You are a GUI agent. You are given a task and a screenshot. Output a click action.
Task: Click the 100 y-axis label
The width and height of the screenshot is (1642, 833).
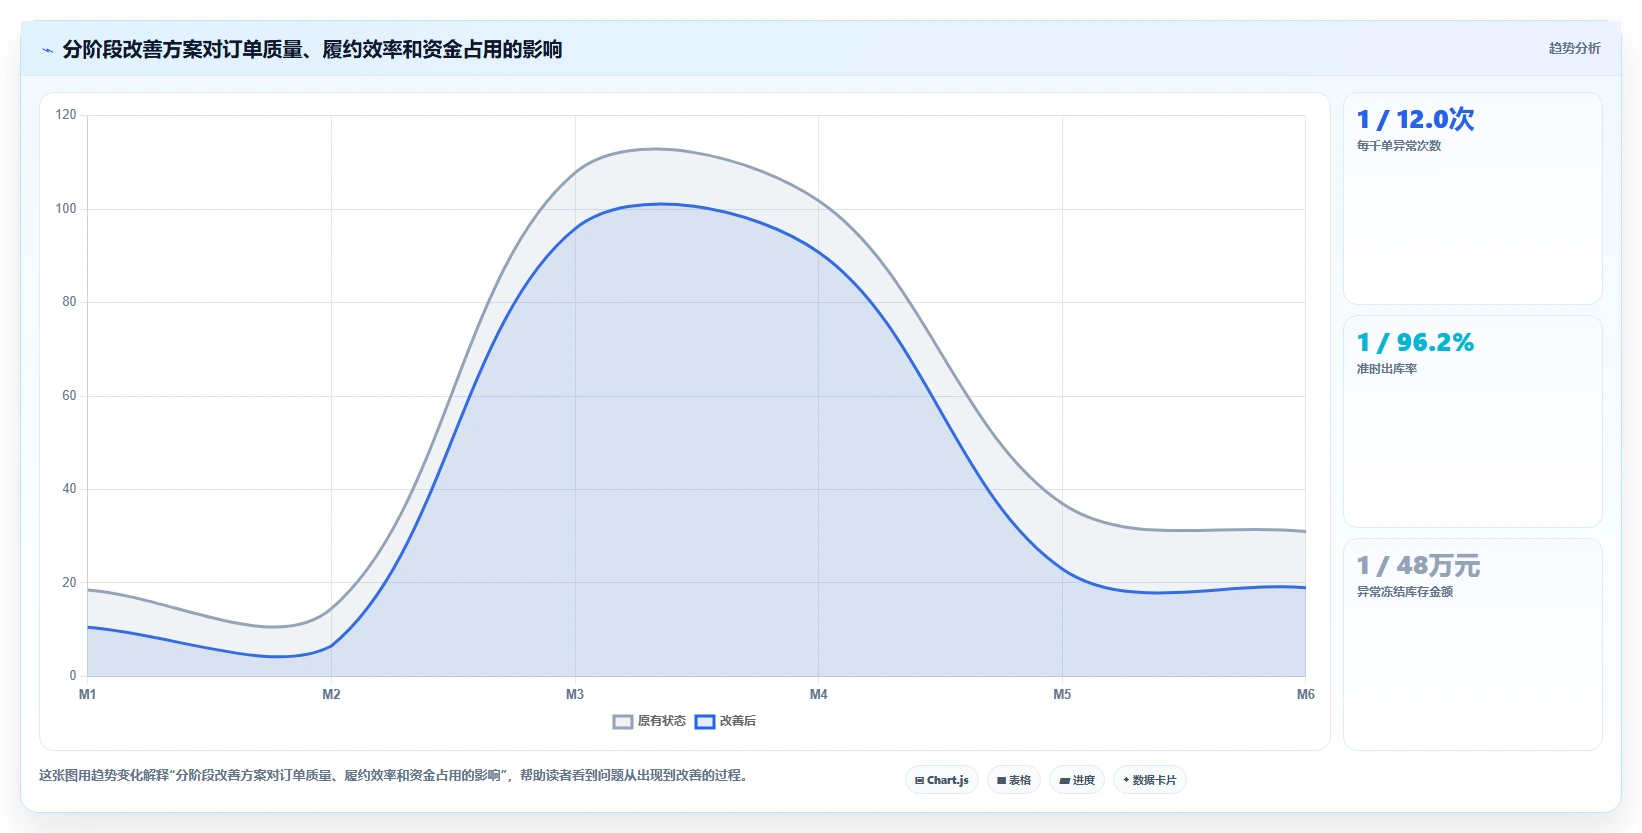66,209
